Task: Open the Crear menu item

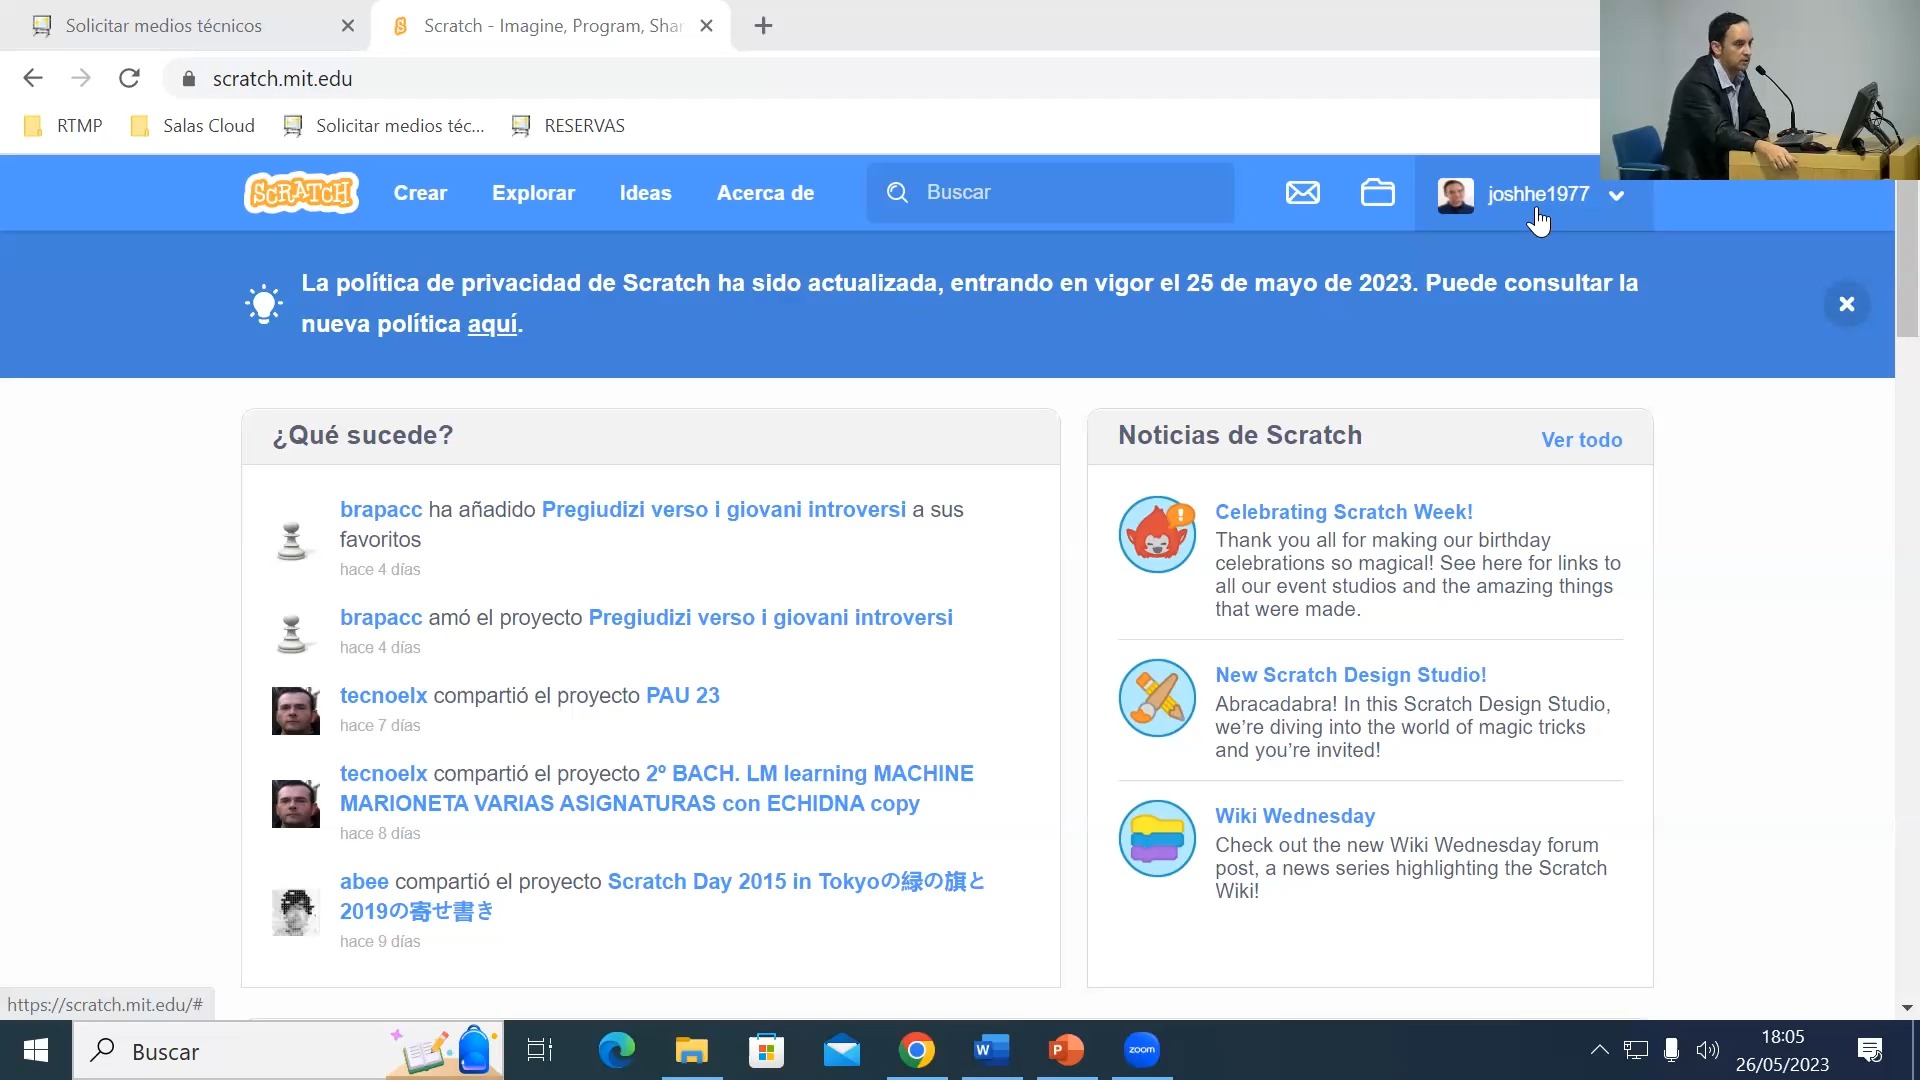Action: [420, 193]
